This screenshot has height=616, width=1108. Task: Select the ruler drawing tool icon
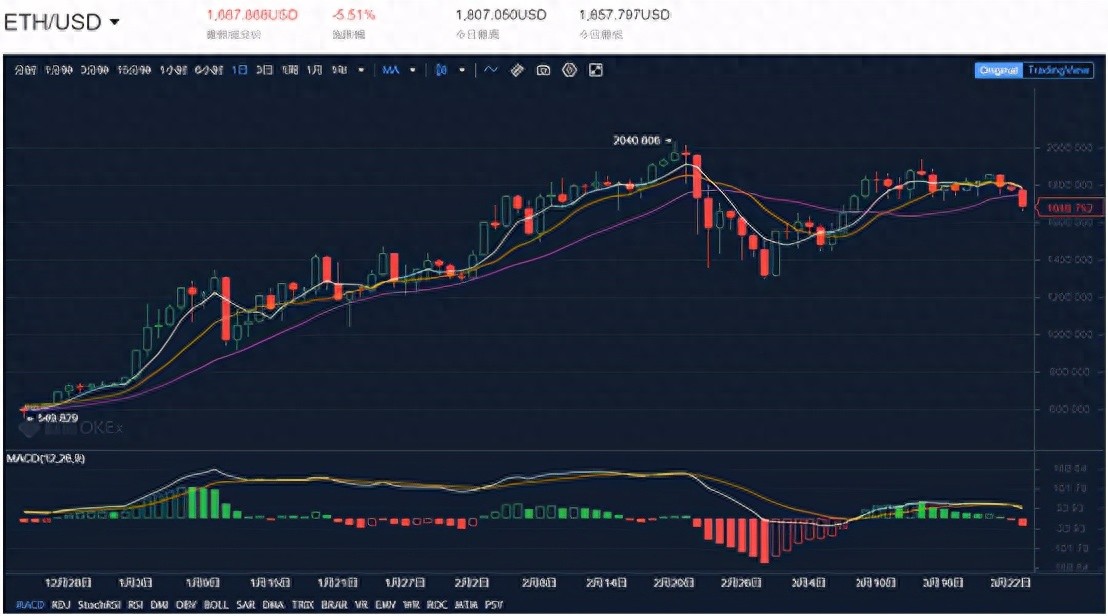click(517, 70)
